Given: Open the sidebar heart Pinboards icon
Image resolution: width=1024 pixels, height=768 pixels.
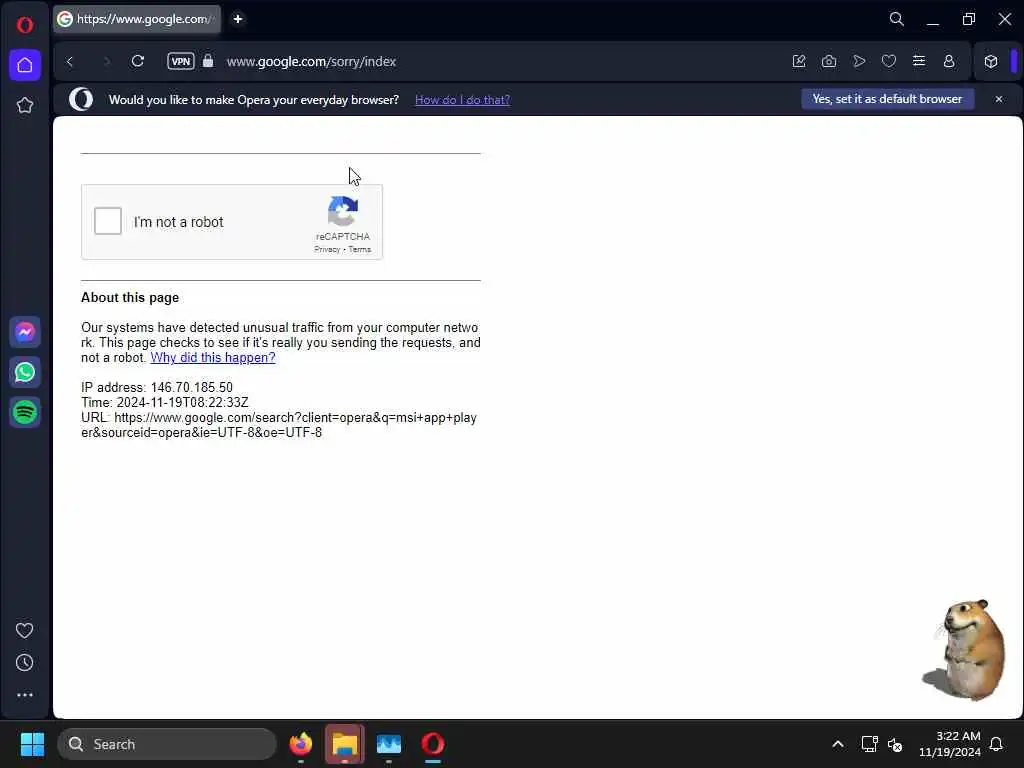Looking at the screenshot, I should [25, 630].
